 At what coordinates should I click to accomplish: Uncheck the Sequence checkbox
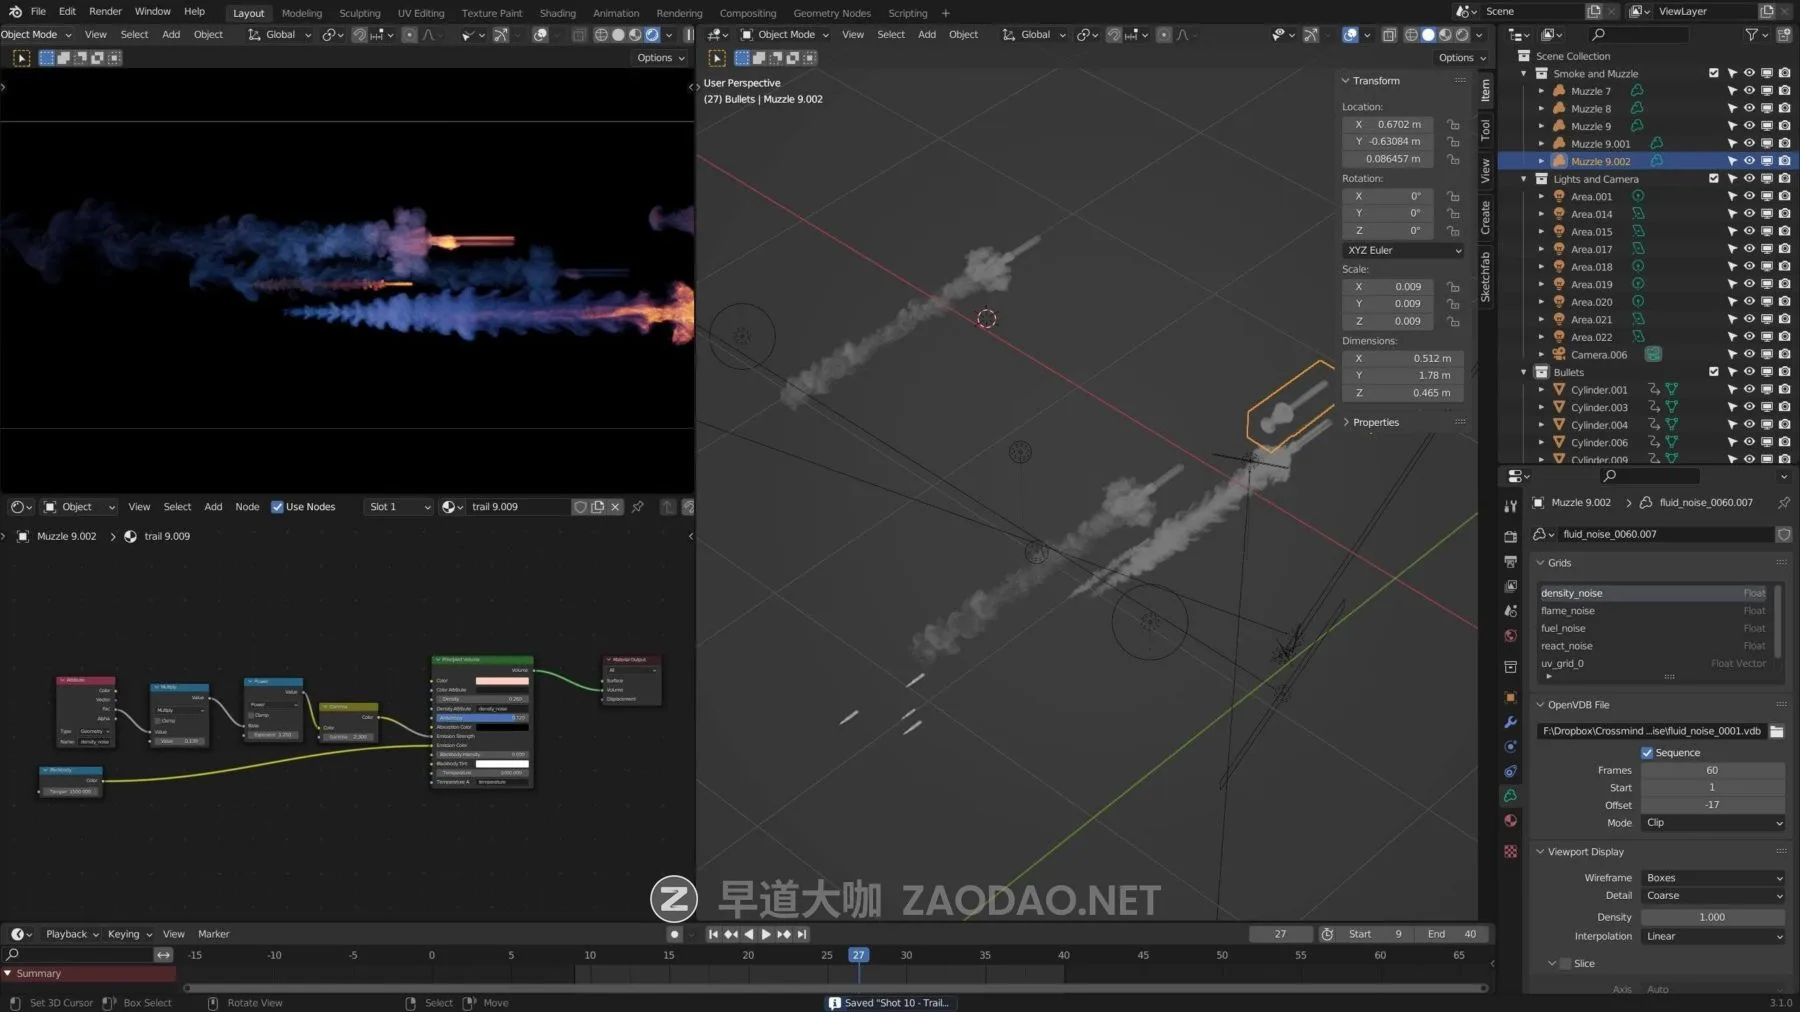pyautogui.click(x=1647, y=753)
